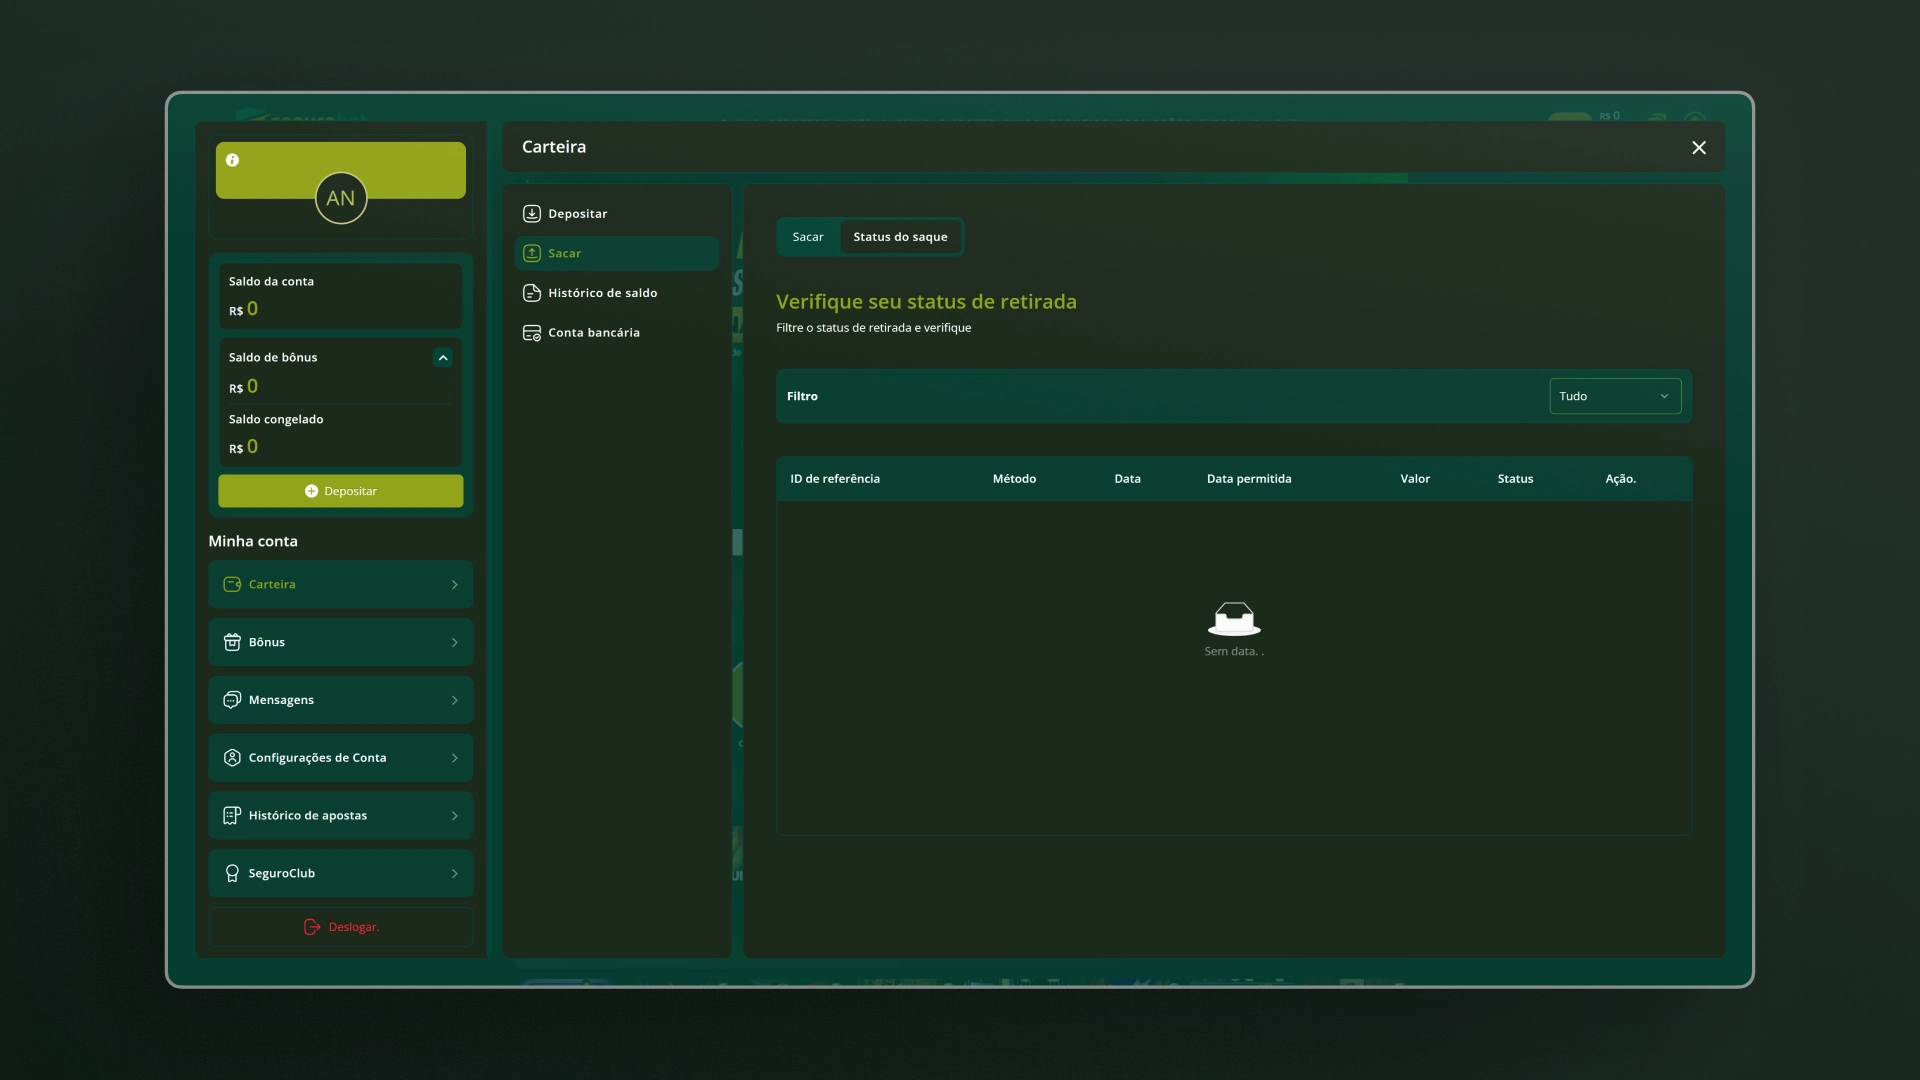Click the Carteira wallet icon in Minha conta
1920x1080 pixels.
click(x=231, y=584)
